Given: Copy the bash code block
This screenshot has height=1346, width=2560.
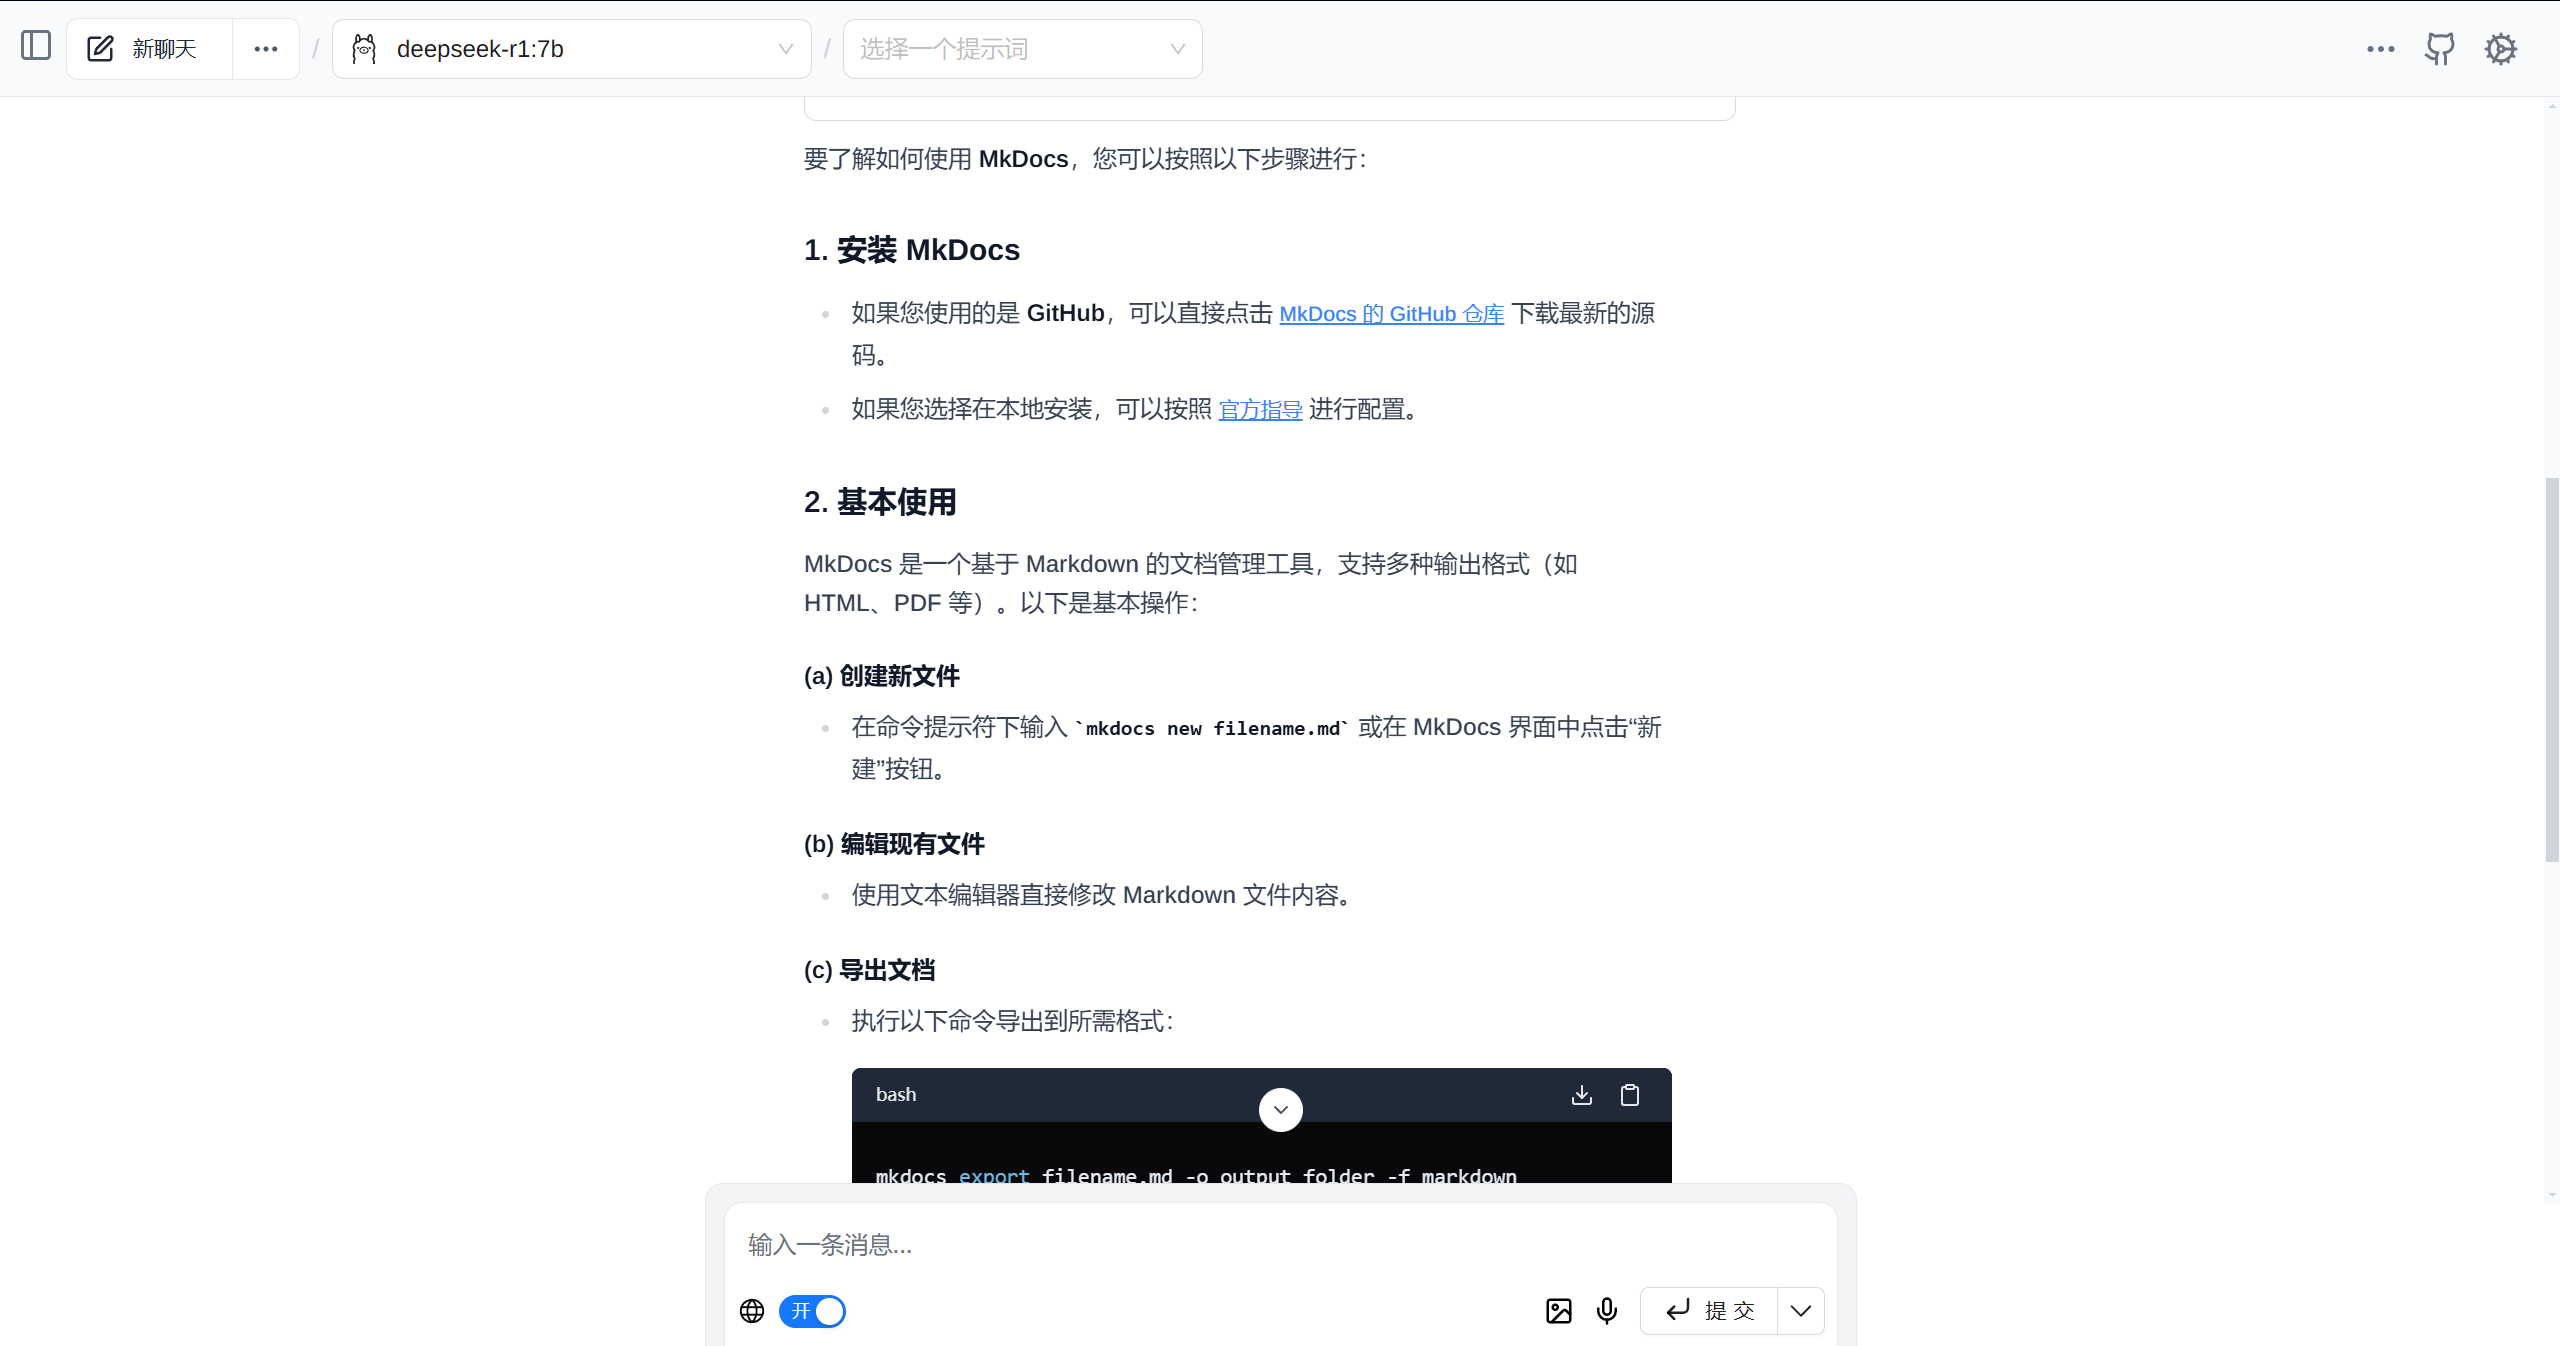Looking at the screenshot, I should [x=1630, y=1095].
